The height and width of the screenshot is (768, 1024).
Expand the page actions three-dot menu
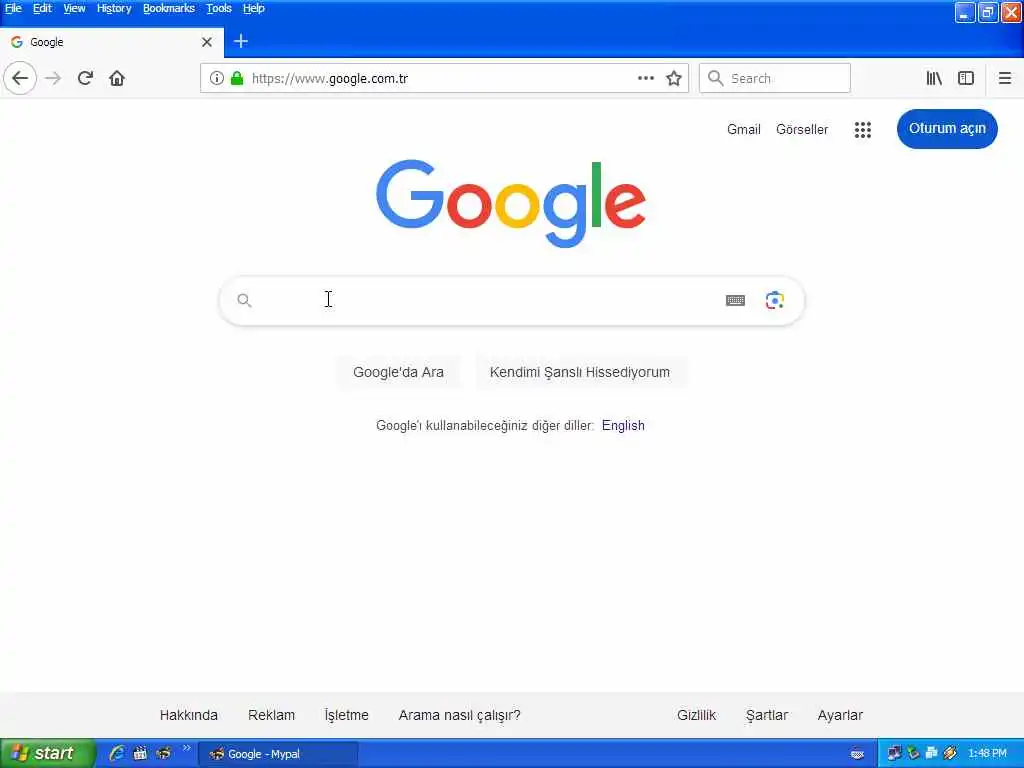(646, 78)
